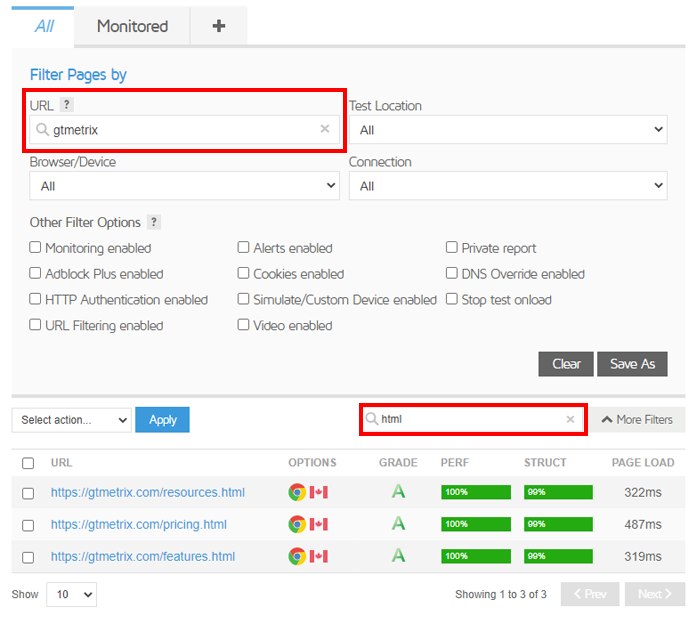
Task: Open gtmetrix.com/pricing.html report link
Action: (x=139, y=524)
